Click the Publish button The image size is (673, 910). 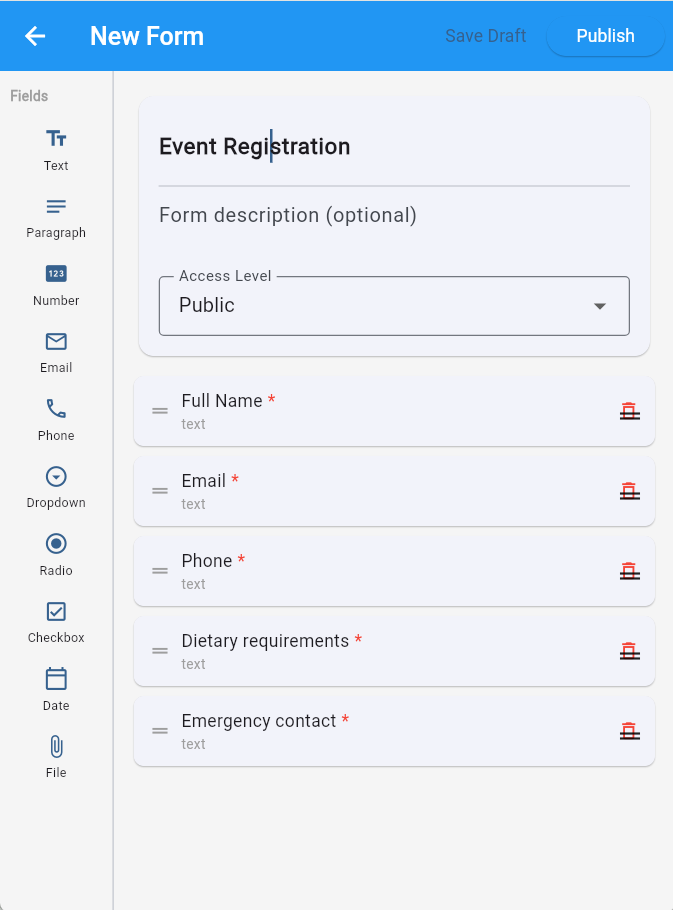click(x=605, y=36)
